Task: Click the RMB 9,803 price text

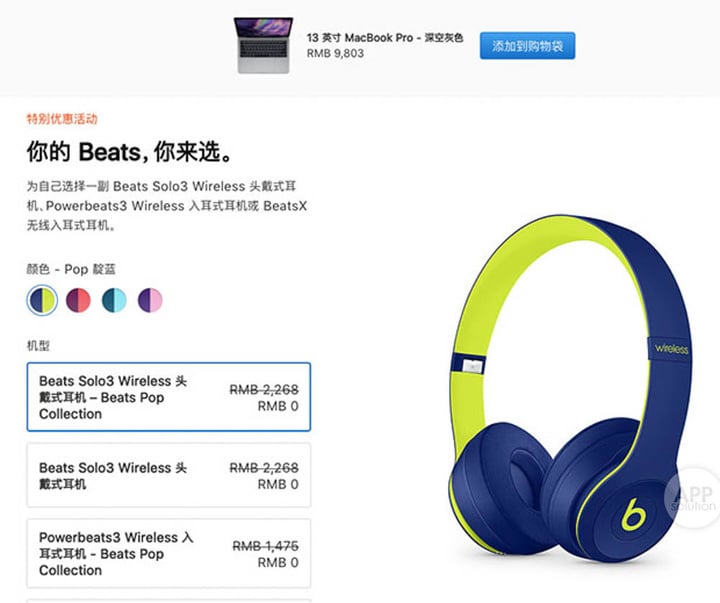Action: (x=335, y=53)
